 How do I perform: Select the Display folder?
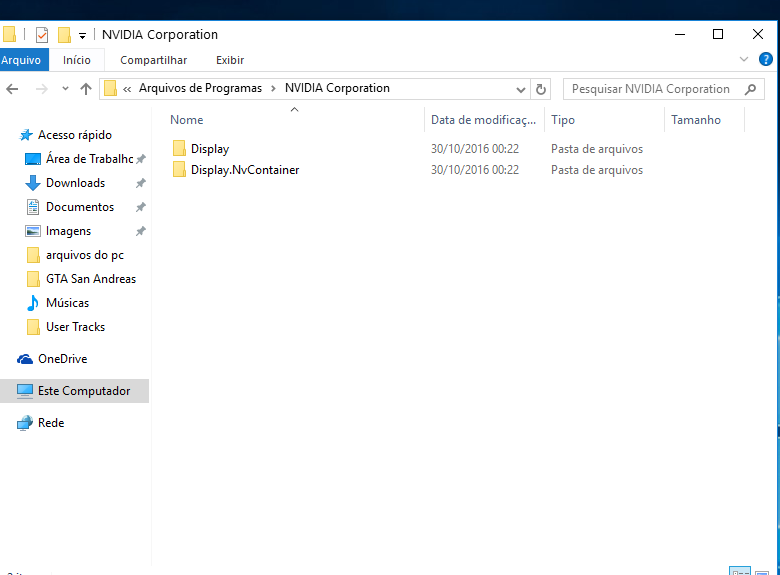point(210,149)
